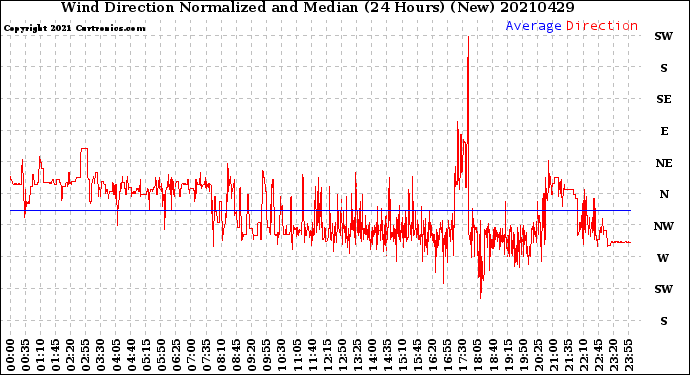Click the 21:35 time axis label
Image resolution: width=690 pixels, height=375 pixels.
568,355
